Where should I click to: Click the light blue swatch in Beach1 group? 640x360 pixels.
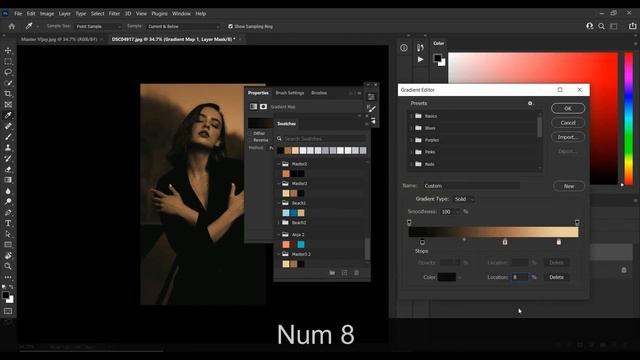pos(286,213)
